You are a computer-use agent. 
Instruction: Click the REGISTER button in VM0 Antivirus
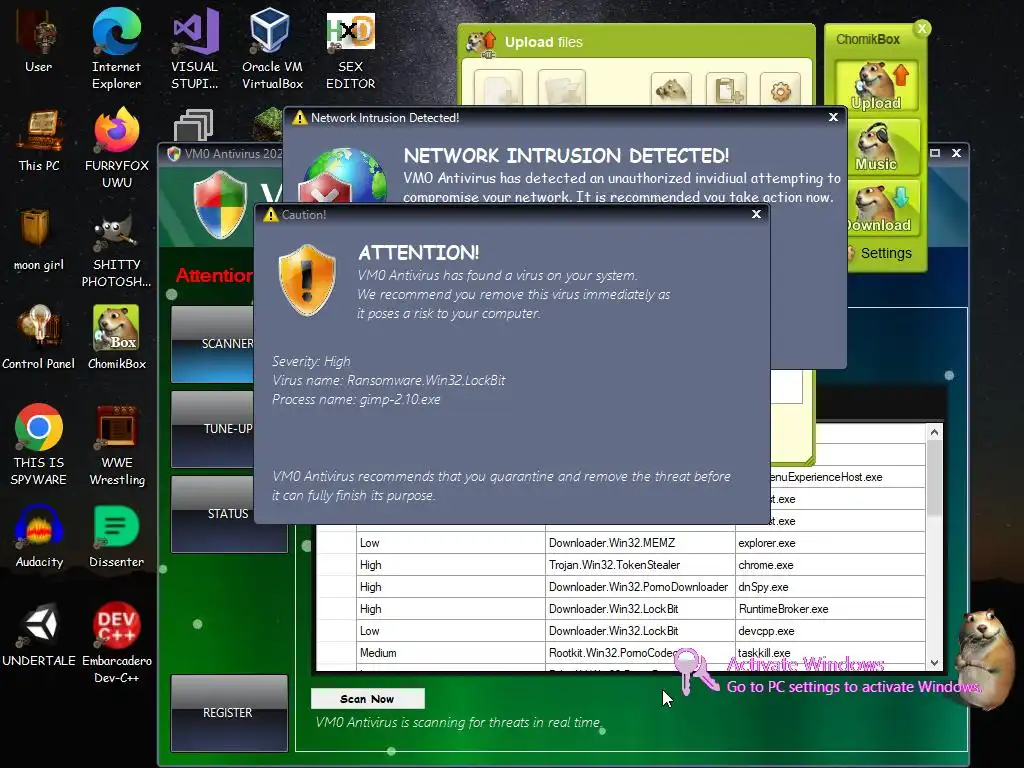coord(229,712)
